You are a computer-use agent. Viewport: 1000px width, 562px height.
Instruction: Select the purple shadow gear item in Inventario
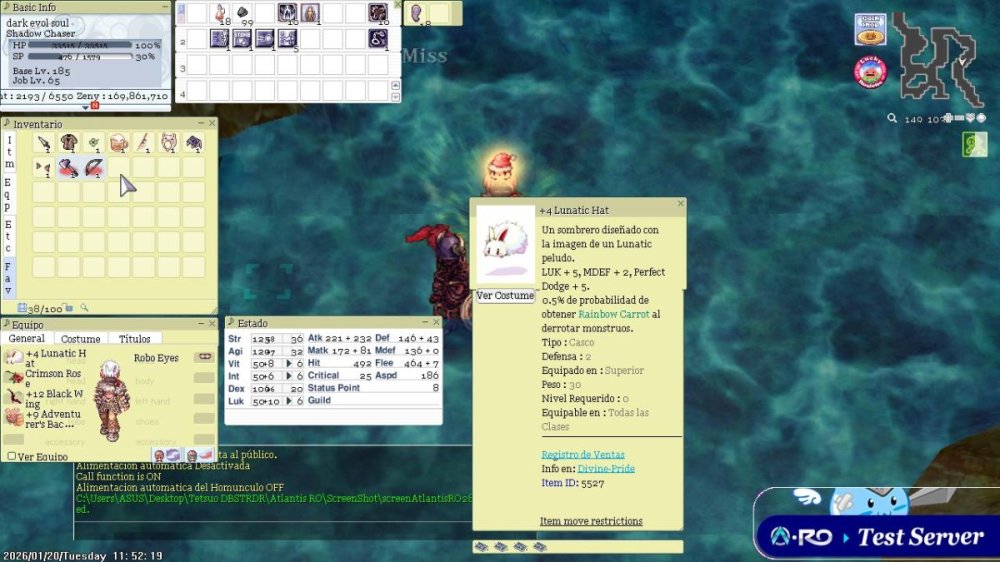coord(194,143)
